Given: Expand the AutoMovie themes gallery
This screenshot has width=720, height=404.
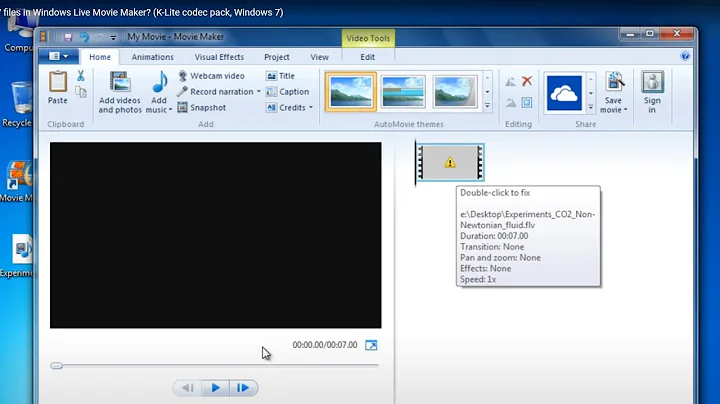Looking at the screenshot, I should 487,106.
